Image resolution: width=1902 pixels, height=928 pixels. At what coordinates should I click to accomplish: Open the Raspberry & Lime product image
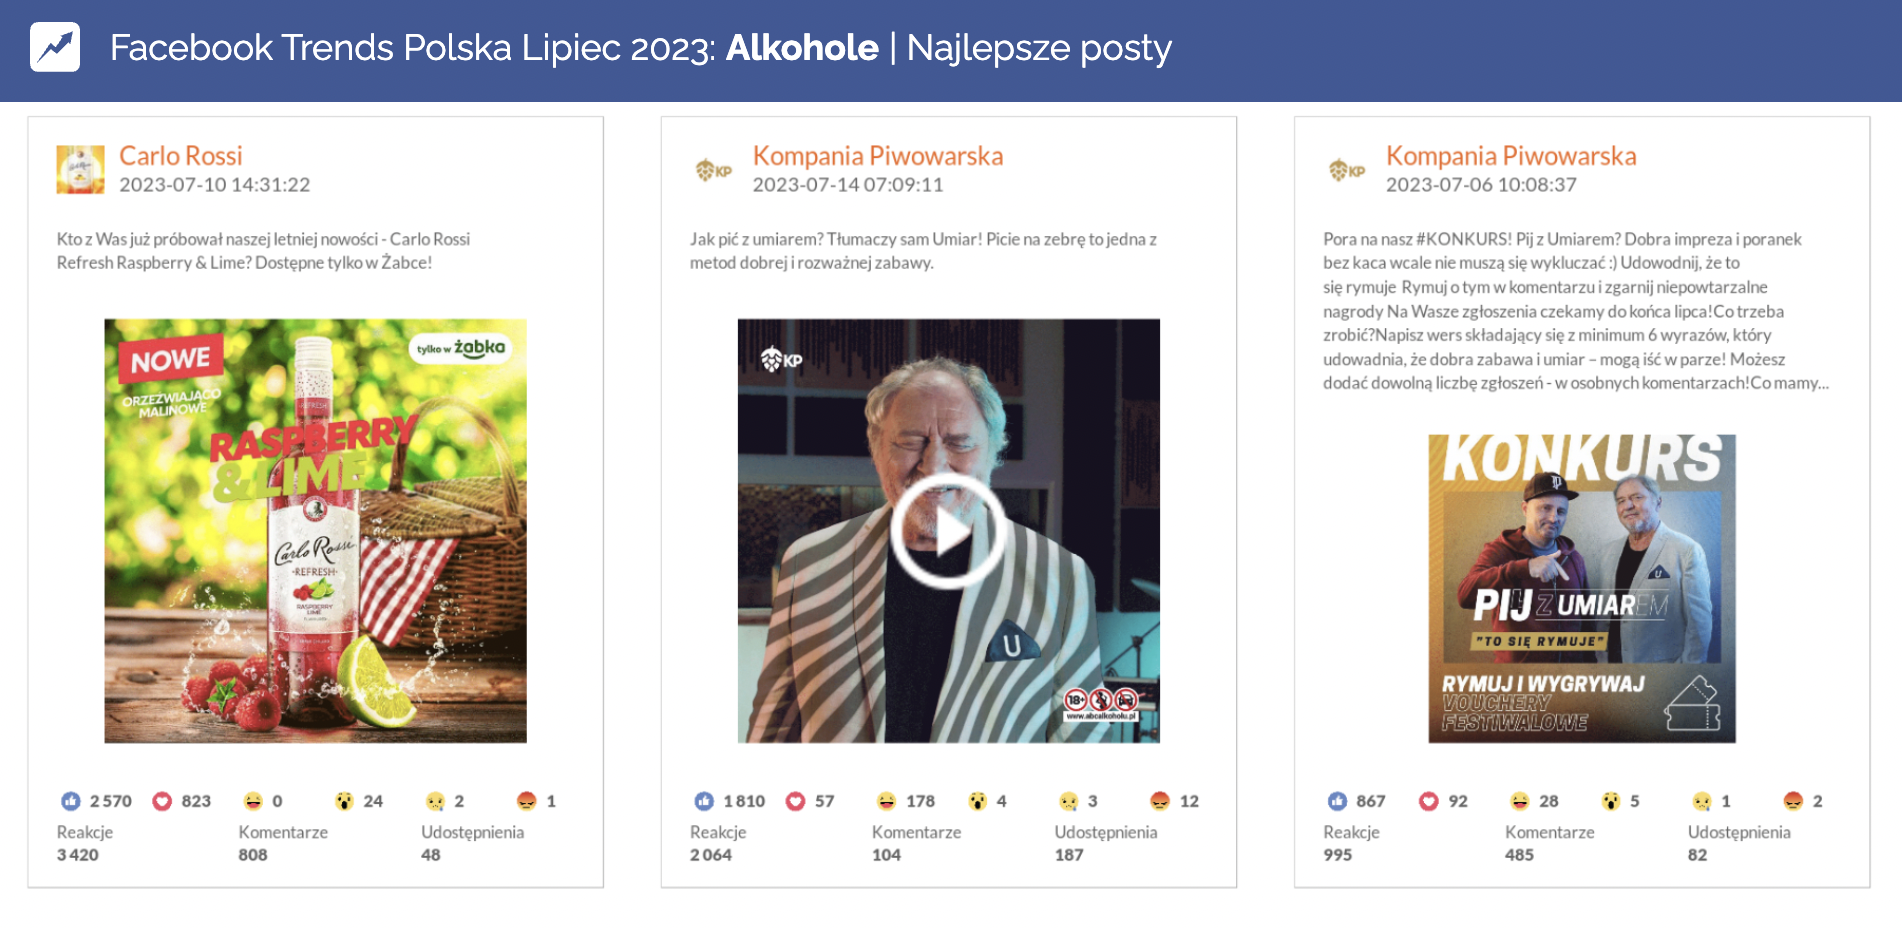316,531
